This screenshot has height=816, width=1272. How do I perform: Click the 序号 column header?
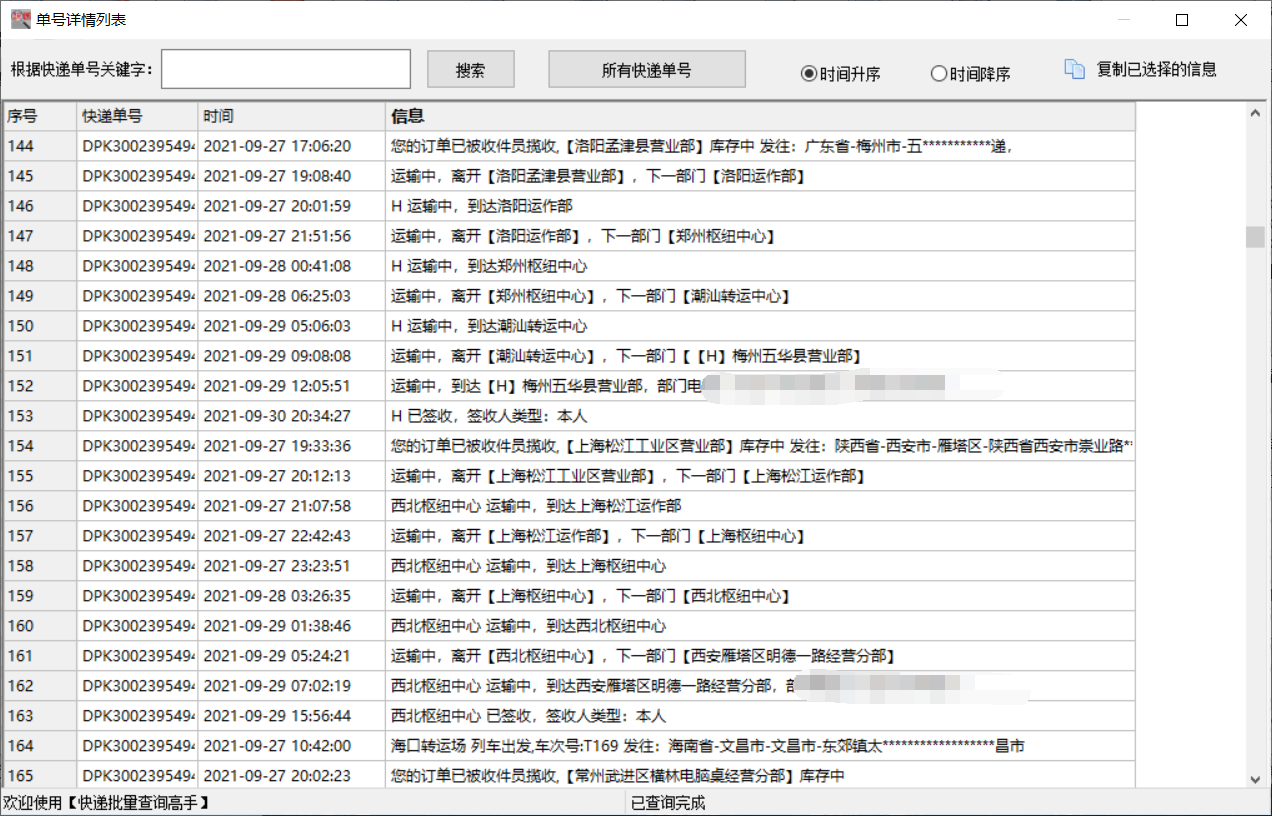[x=39, y=116]
